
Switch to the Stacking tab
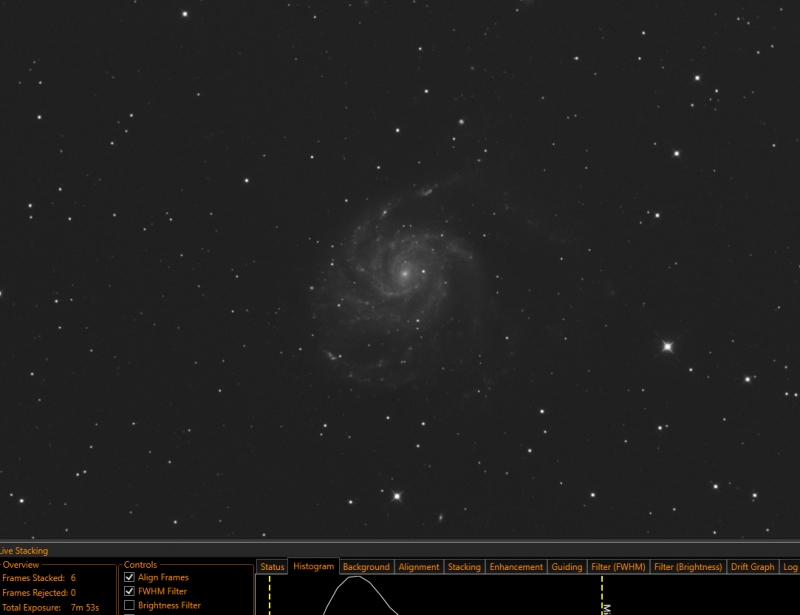coord(464,567)
